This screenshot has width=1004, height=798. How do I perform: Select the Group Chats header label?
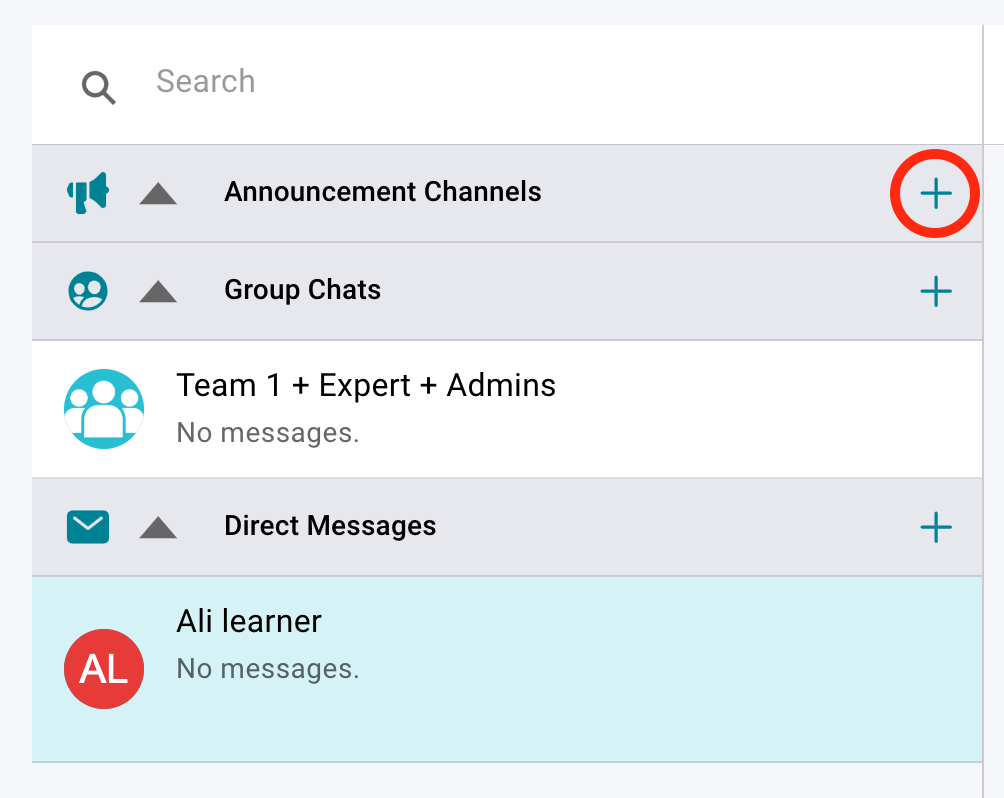[302, 290]
